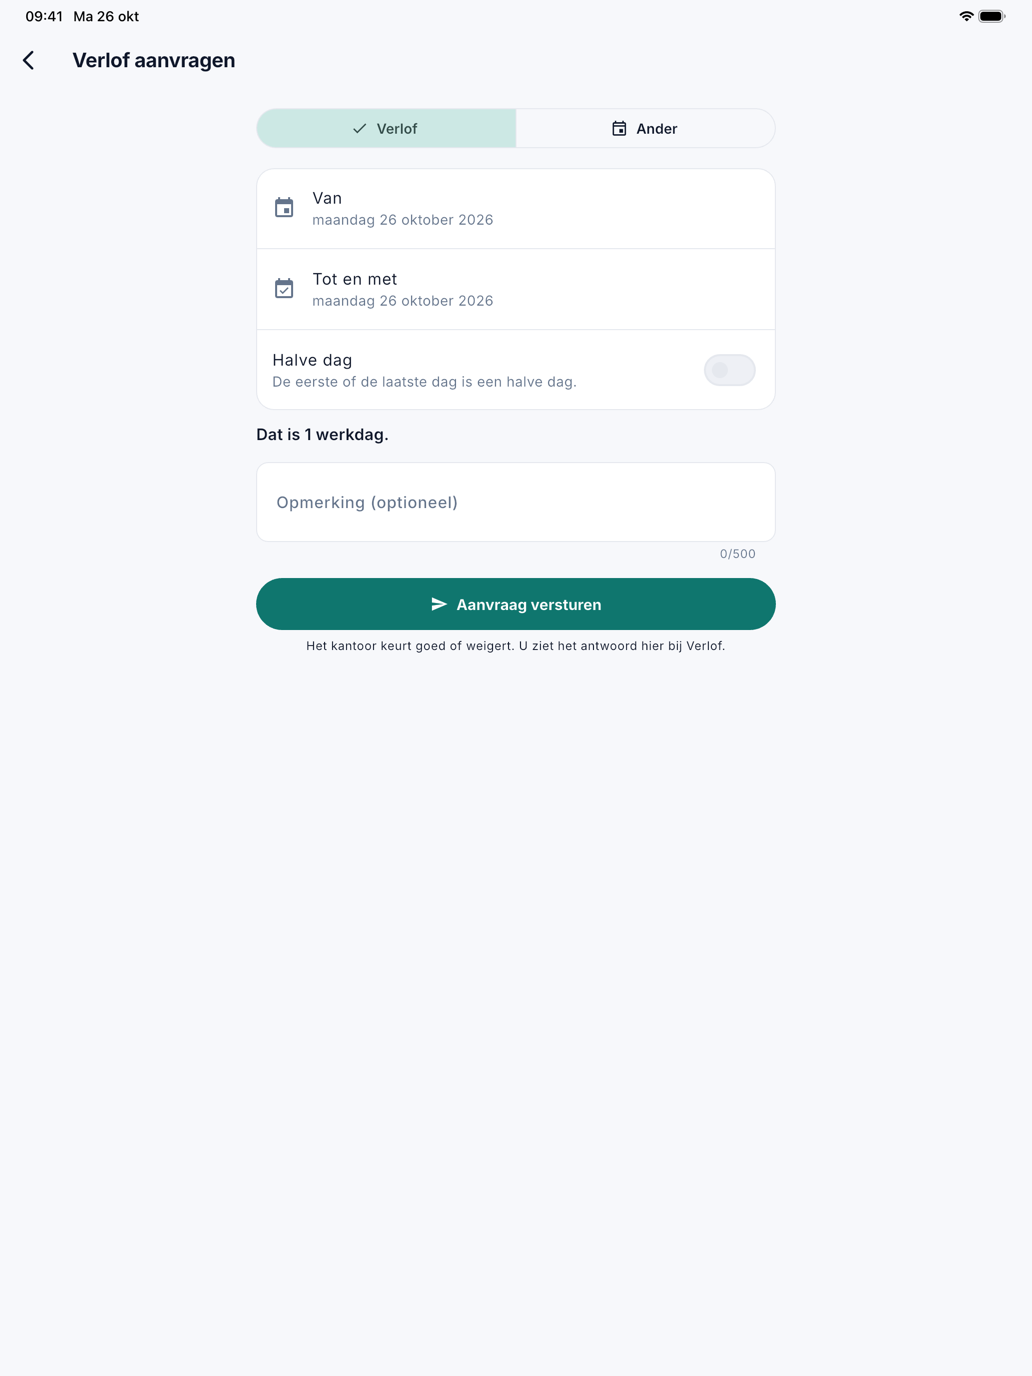Click the start date maandag 26 oktober 2026

coord(403,220)
